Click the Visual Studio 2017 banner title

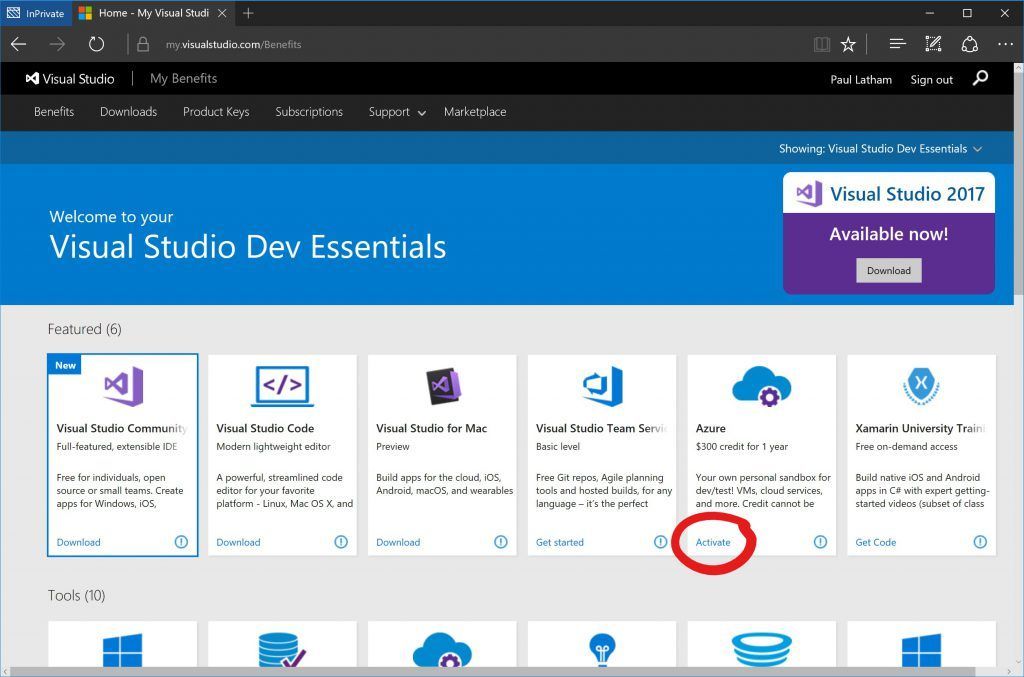click(907, 194)
